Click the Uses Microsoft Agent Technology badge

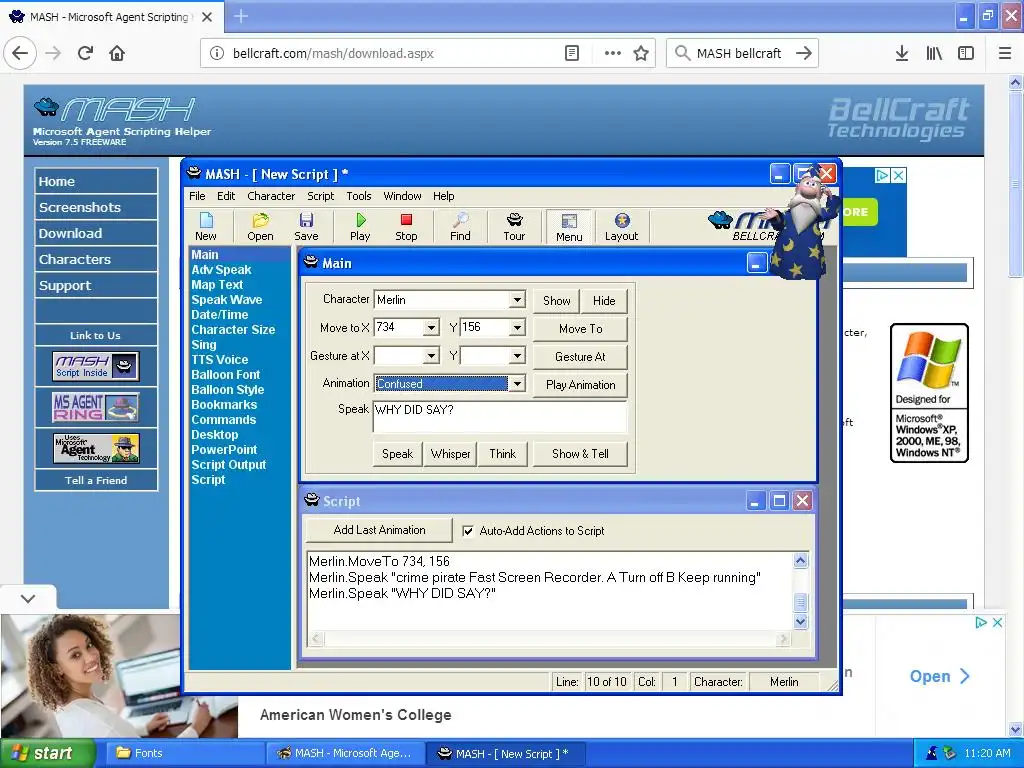coord(95,449)
